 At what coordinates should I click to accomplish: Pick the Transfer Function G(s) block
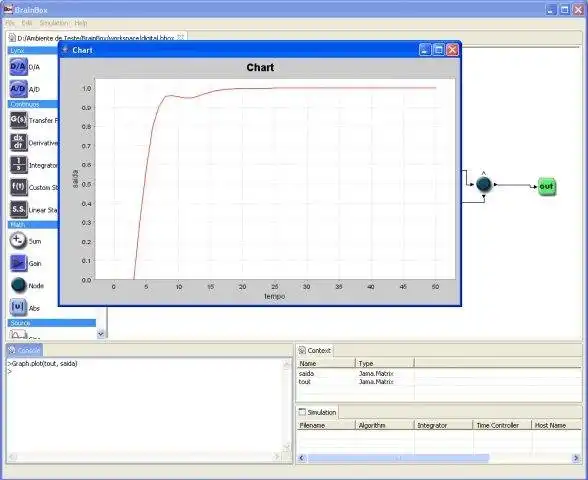pyautogui.click(x=18, y=120)
